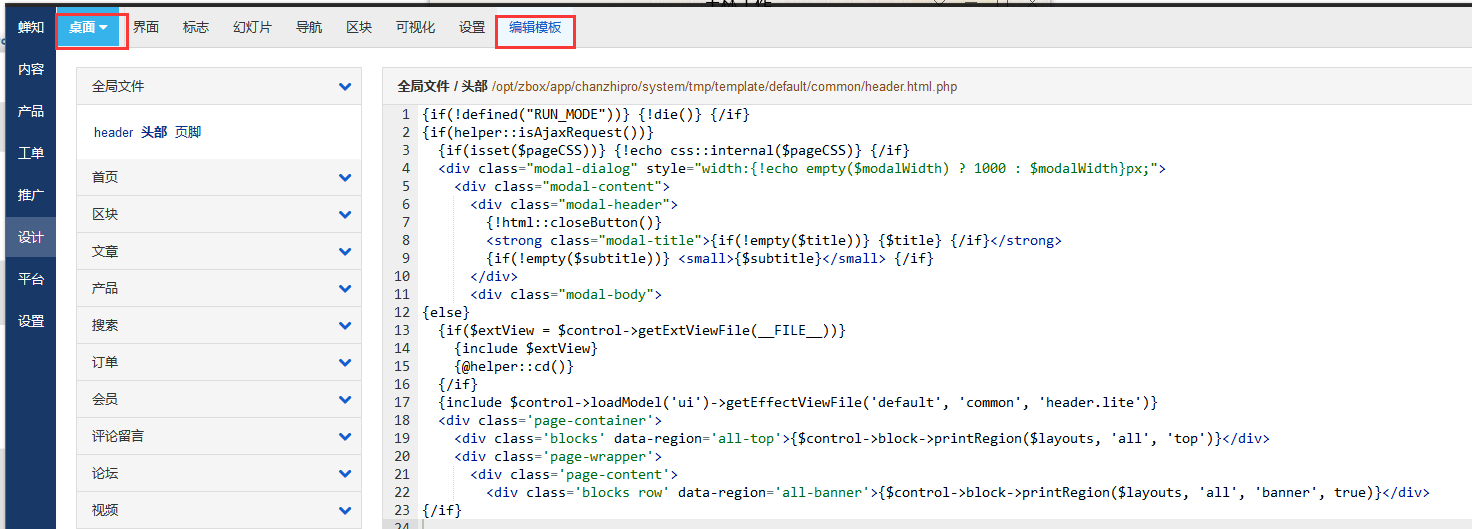Click the header file link
The height and width of the screenshot is (529, 1472).
click(x=113, y=132)
